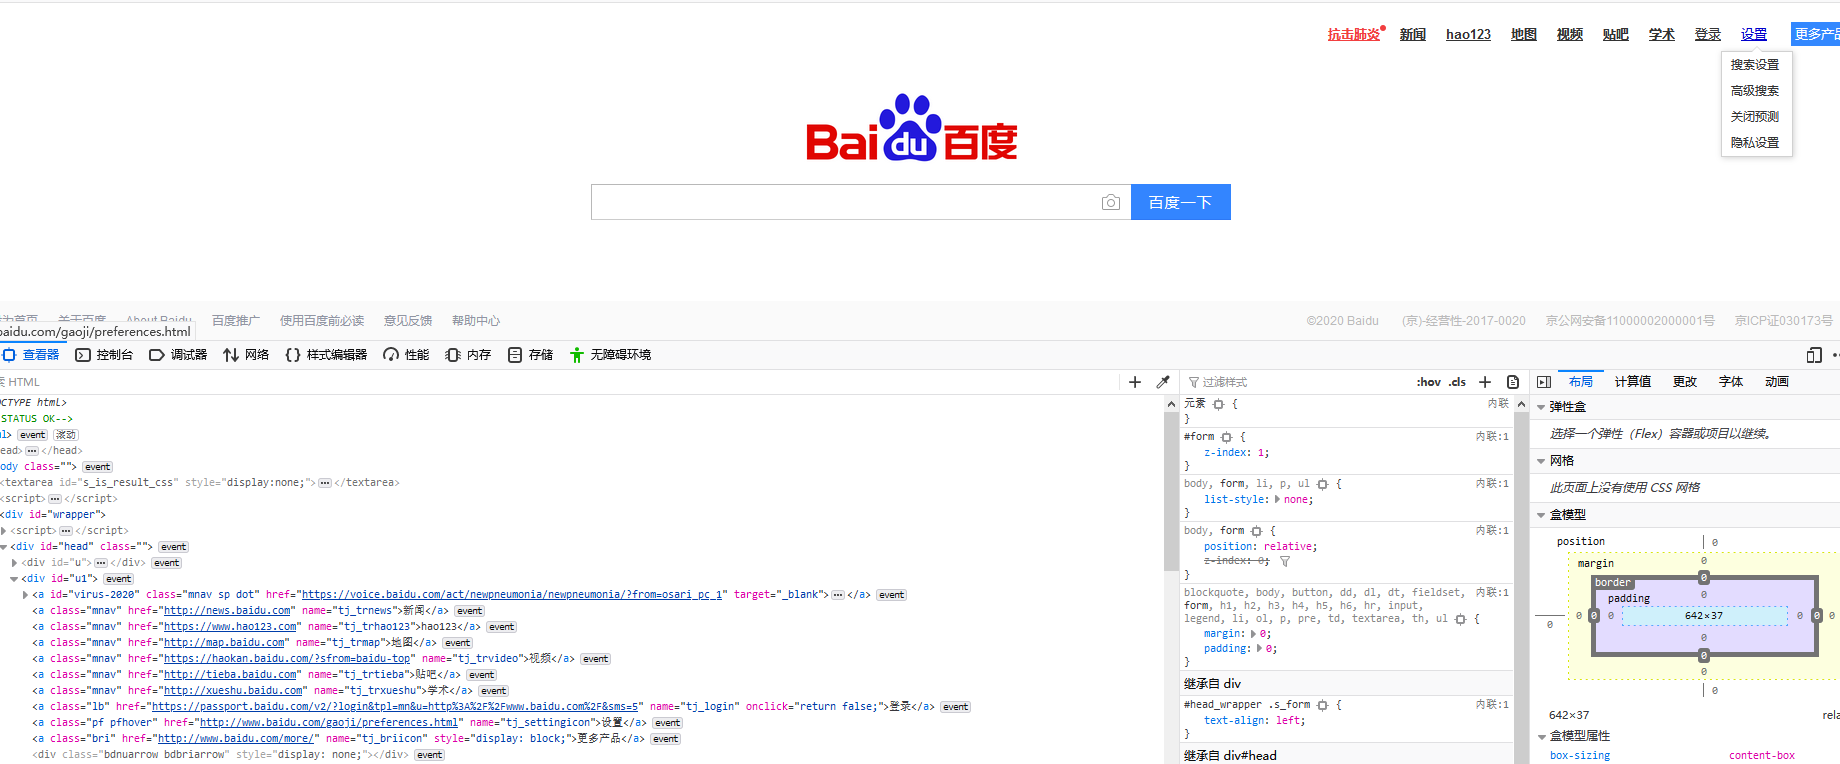Open the 内存 memory panel
This screenshot has width=1840, height=764.
tap(468, 355)
